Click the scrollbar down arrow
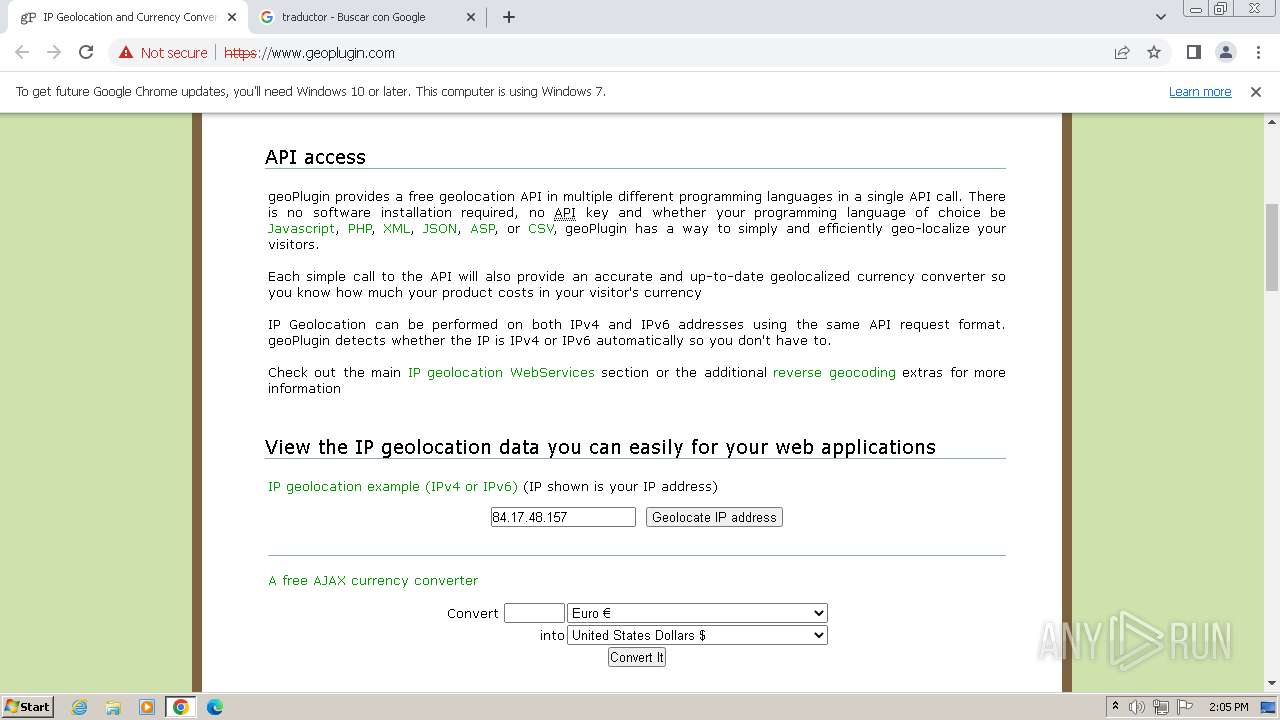 tap(1272, 684)
